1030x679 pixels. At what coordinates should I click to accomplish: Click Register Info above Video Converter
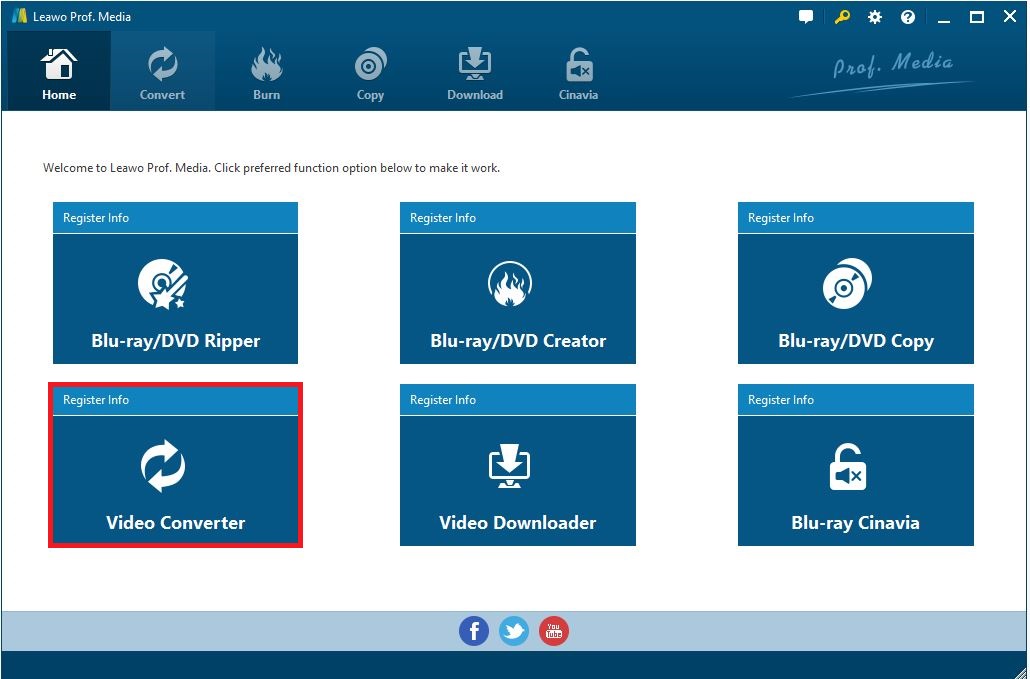pyautogui.click(x=96, y=400)
